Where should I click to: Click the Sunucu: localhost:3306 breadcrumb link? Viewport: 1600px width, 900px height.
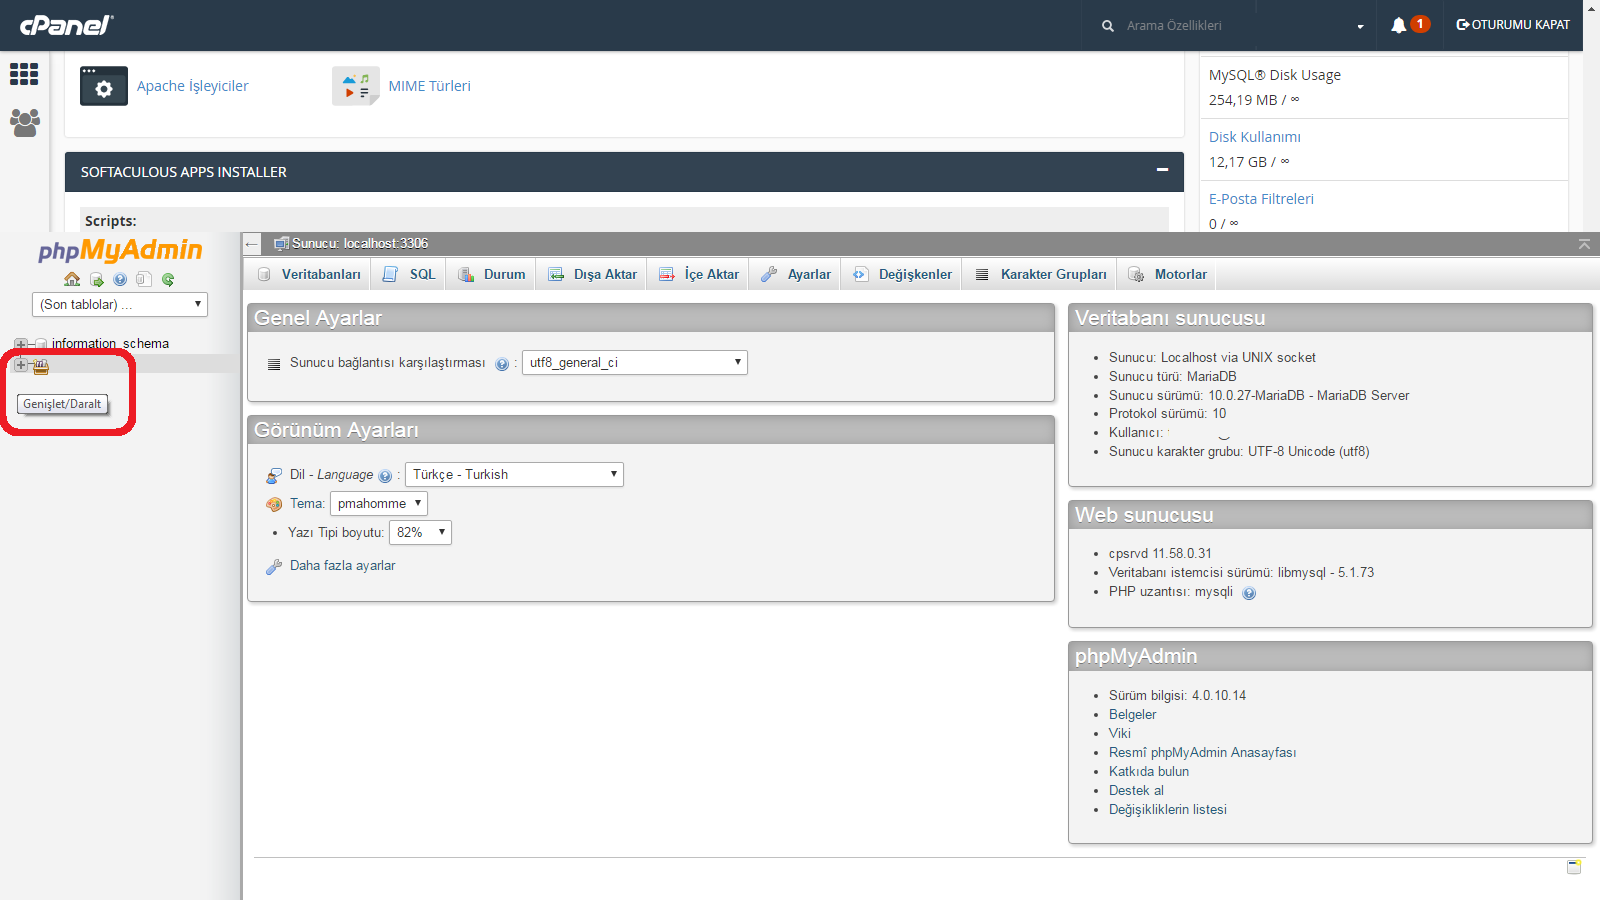[x=359, y=244]
